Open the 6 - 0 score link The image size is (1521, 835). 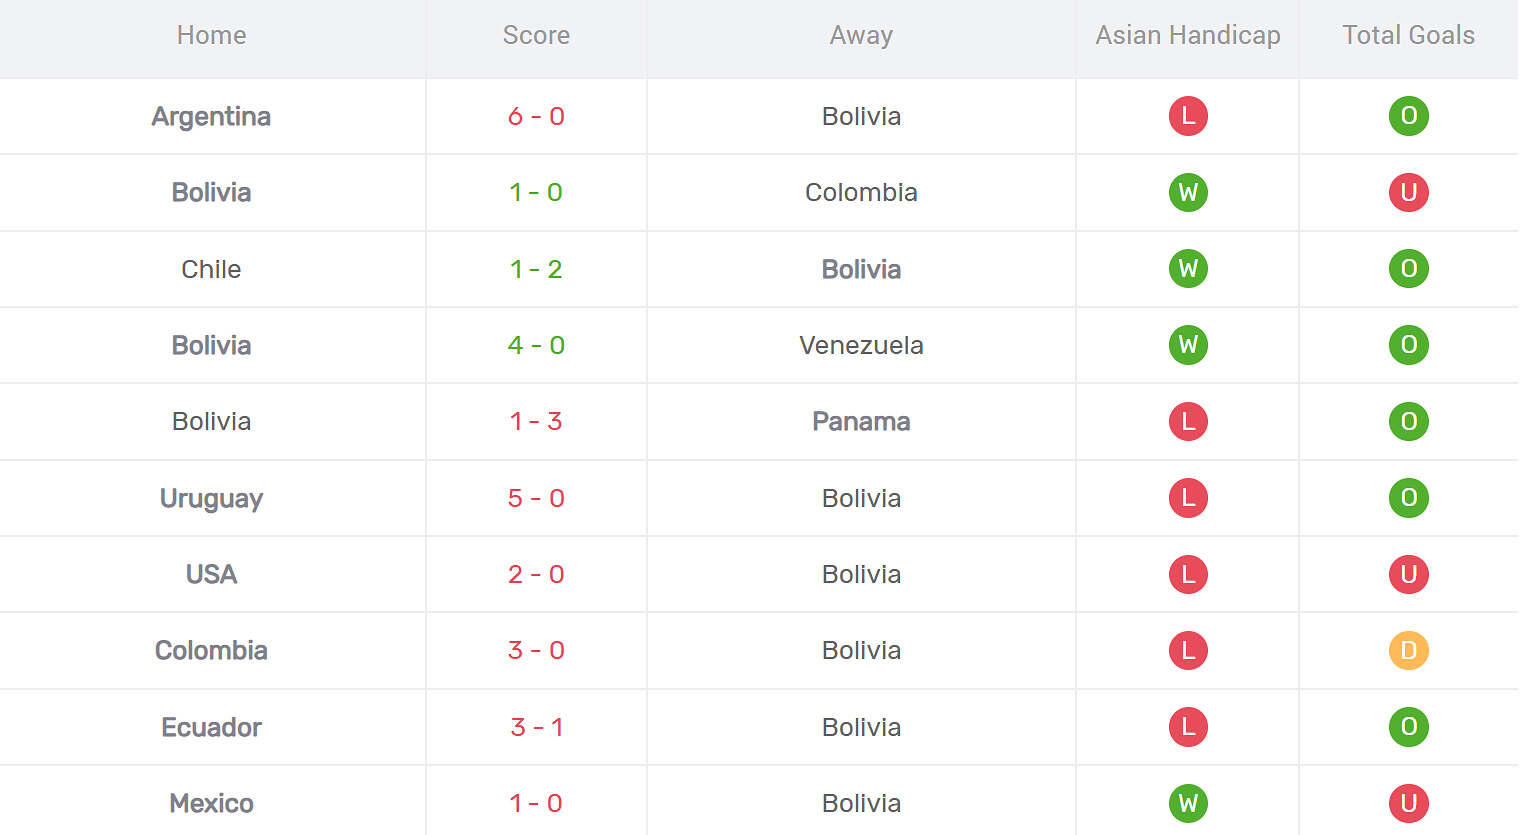click(x=536, y=116)
